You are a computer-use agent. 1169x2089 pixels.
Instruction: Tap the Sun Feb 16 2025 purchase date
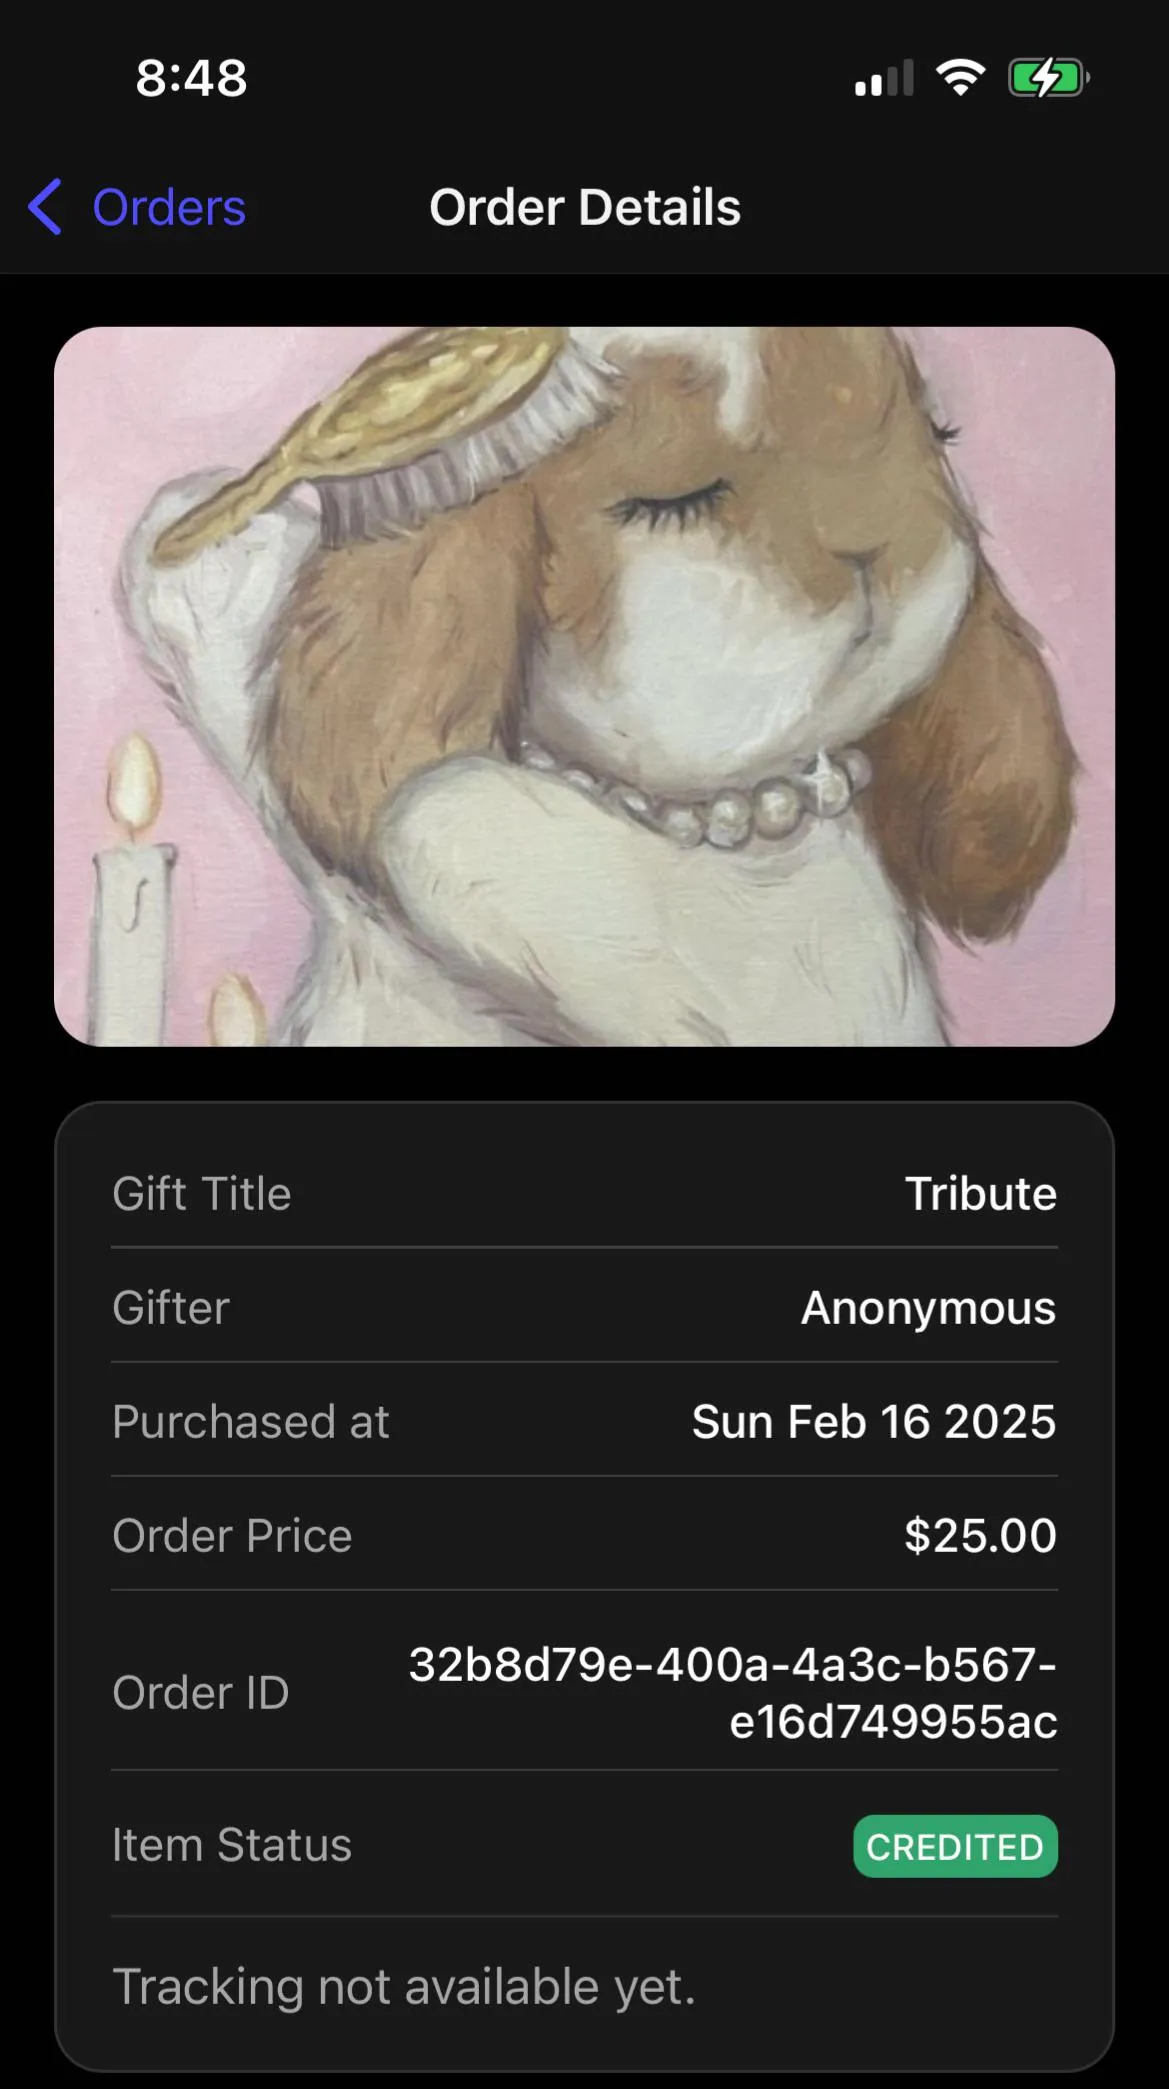(873, 1421)
